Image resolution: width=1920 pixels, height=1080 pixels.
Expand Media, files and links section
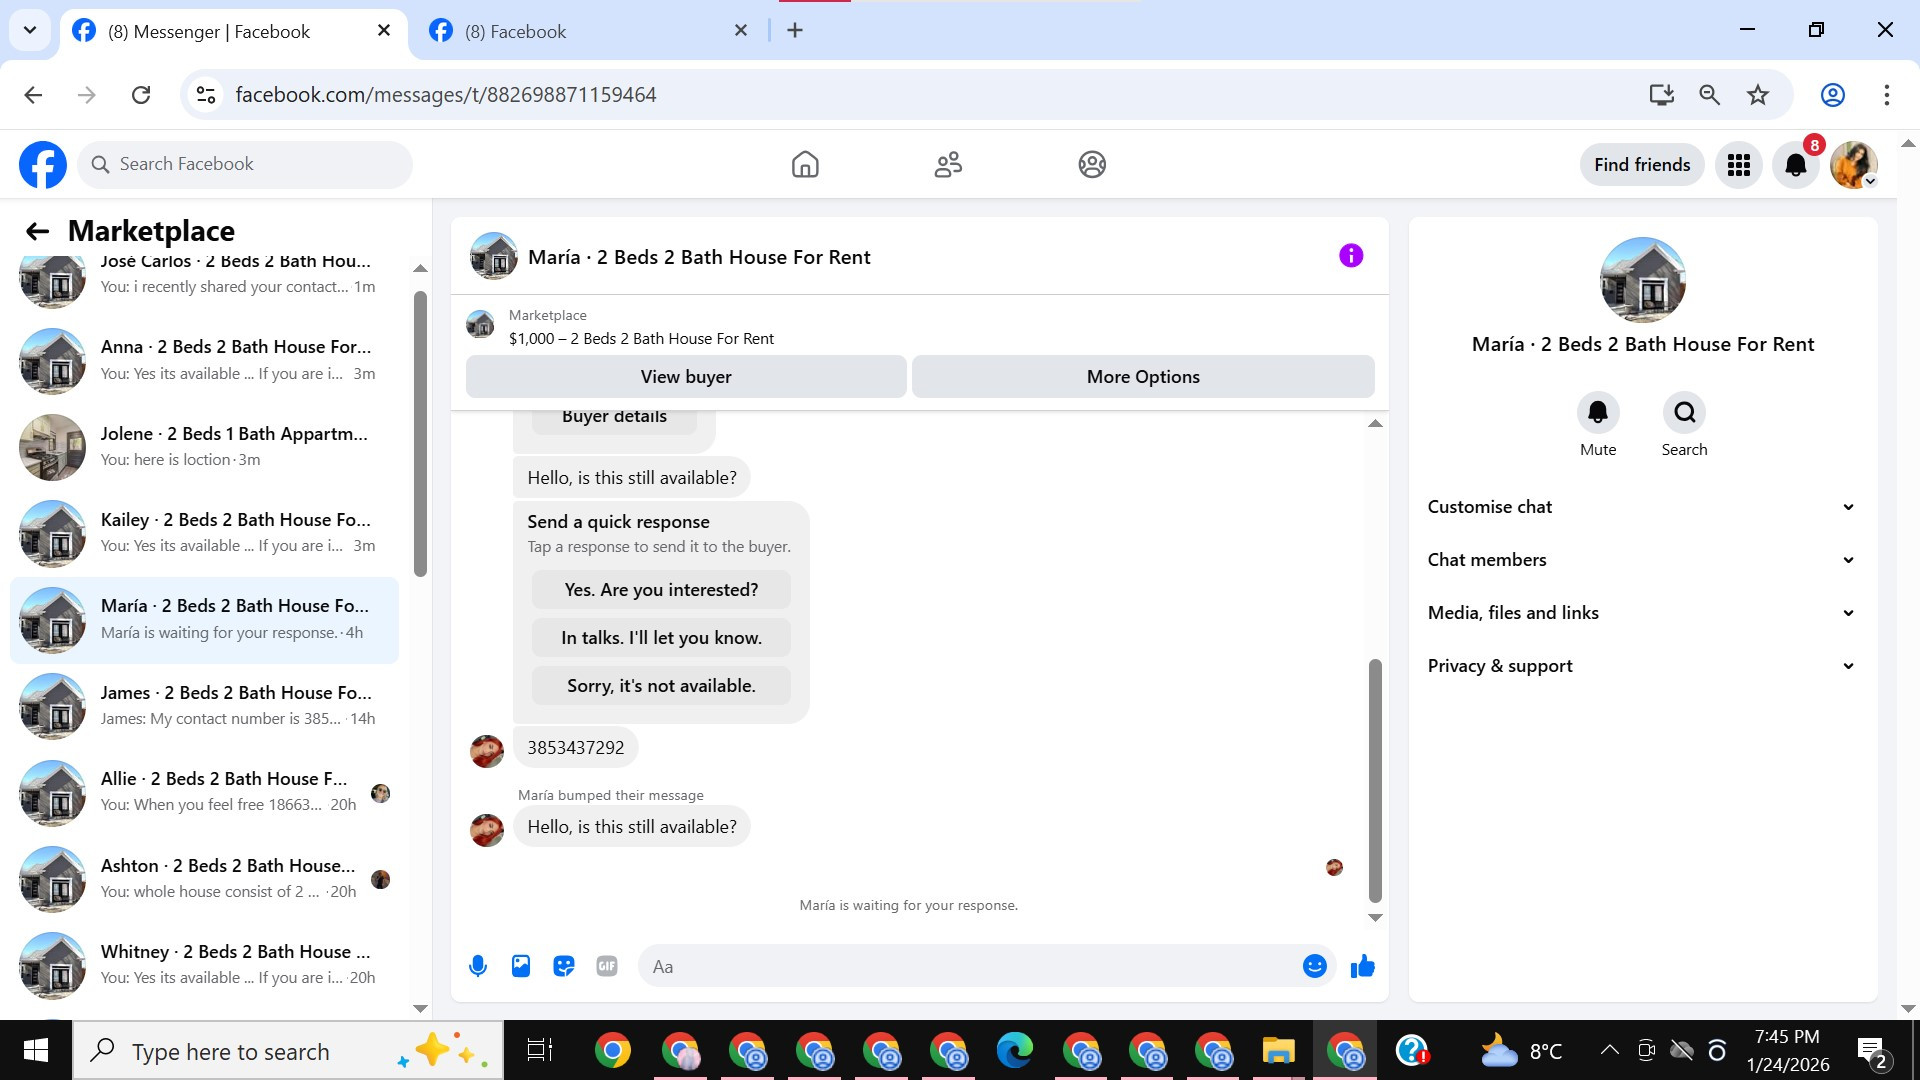coord(1642,613)
